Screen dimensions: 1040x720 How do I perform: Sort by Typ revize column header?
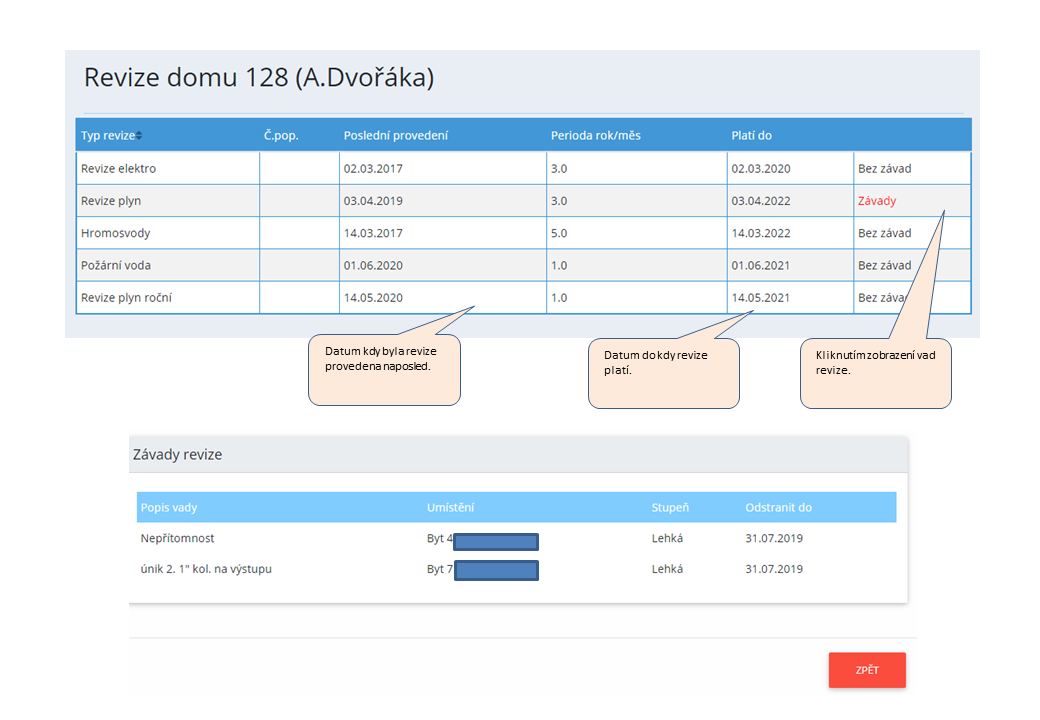tap(108, 136)
